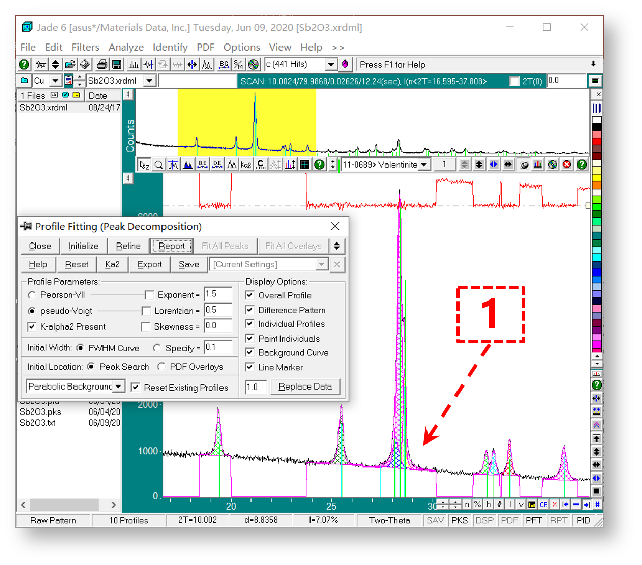Image resolution: width=642 pixels, height=565 pixels.
Task: Click the CF icon below the plot
Action: click(x=545, y=504)
